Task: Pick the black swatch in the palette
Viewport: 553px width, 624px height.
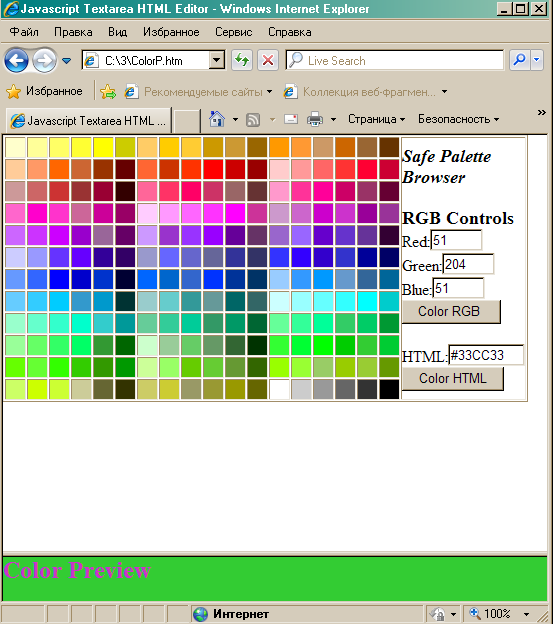Action: [x=389, y=389]
